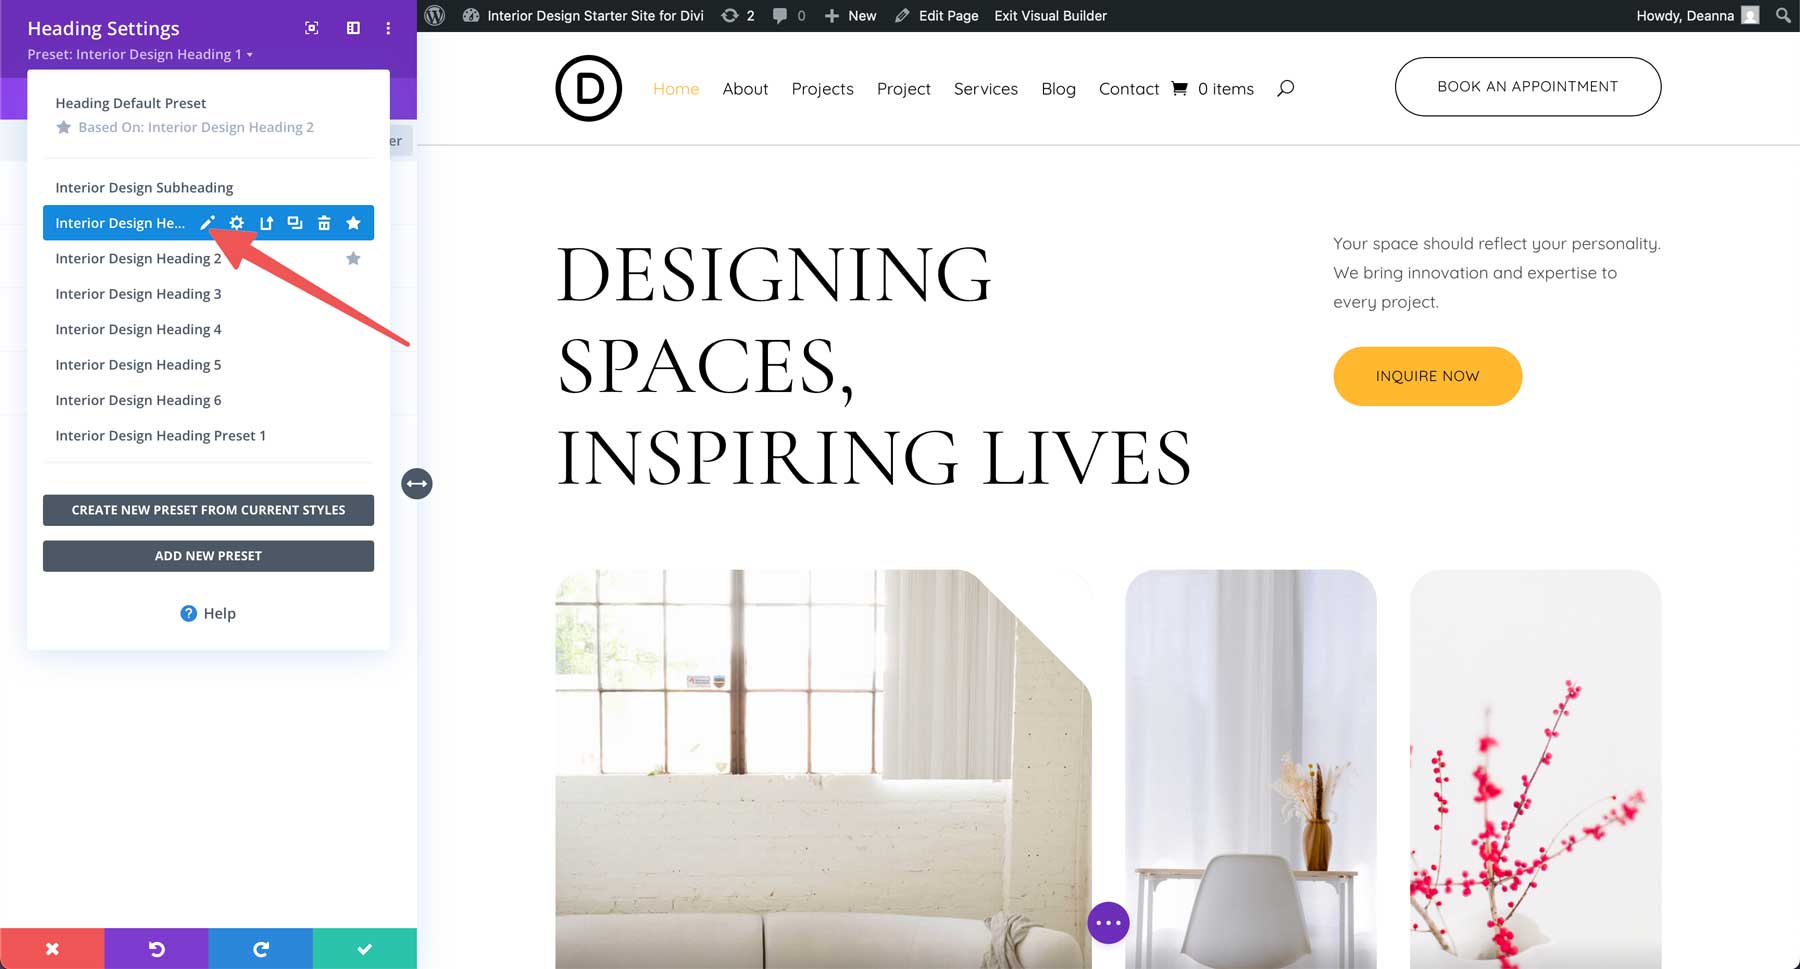The image size is (1800, 969).
Task: Export the selected heading preset
Action: pos(266,222)
